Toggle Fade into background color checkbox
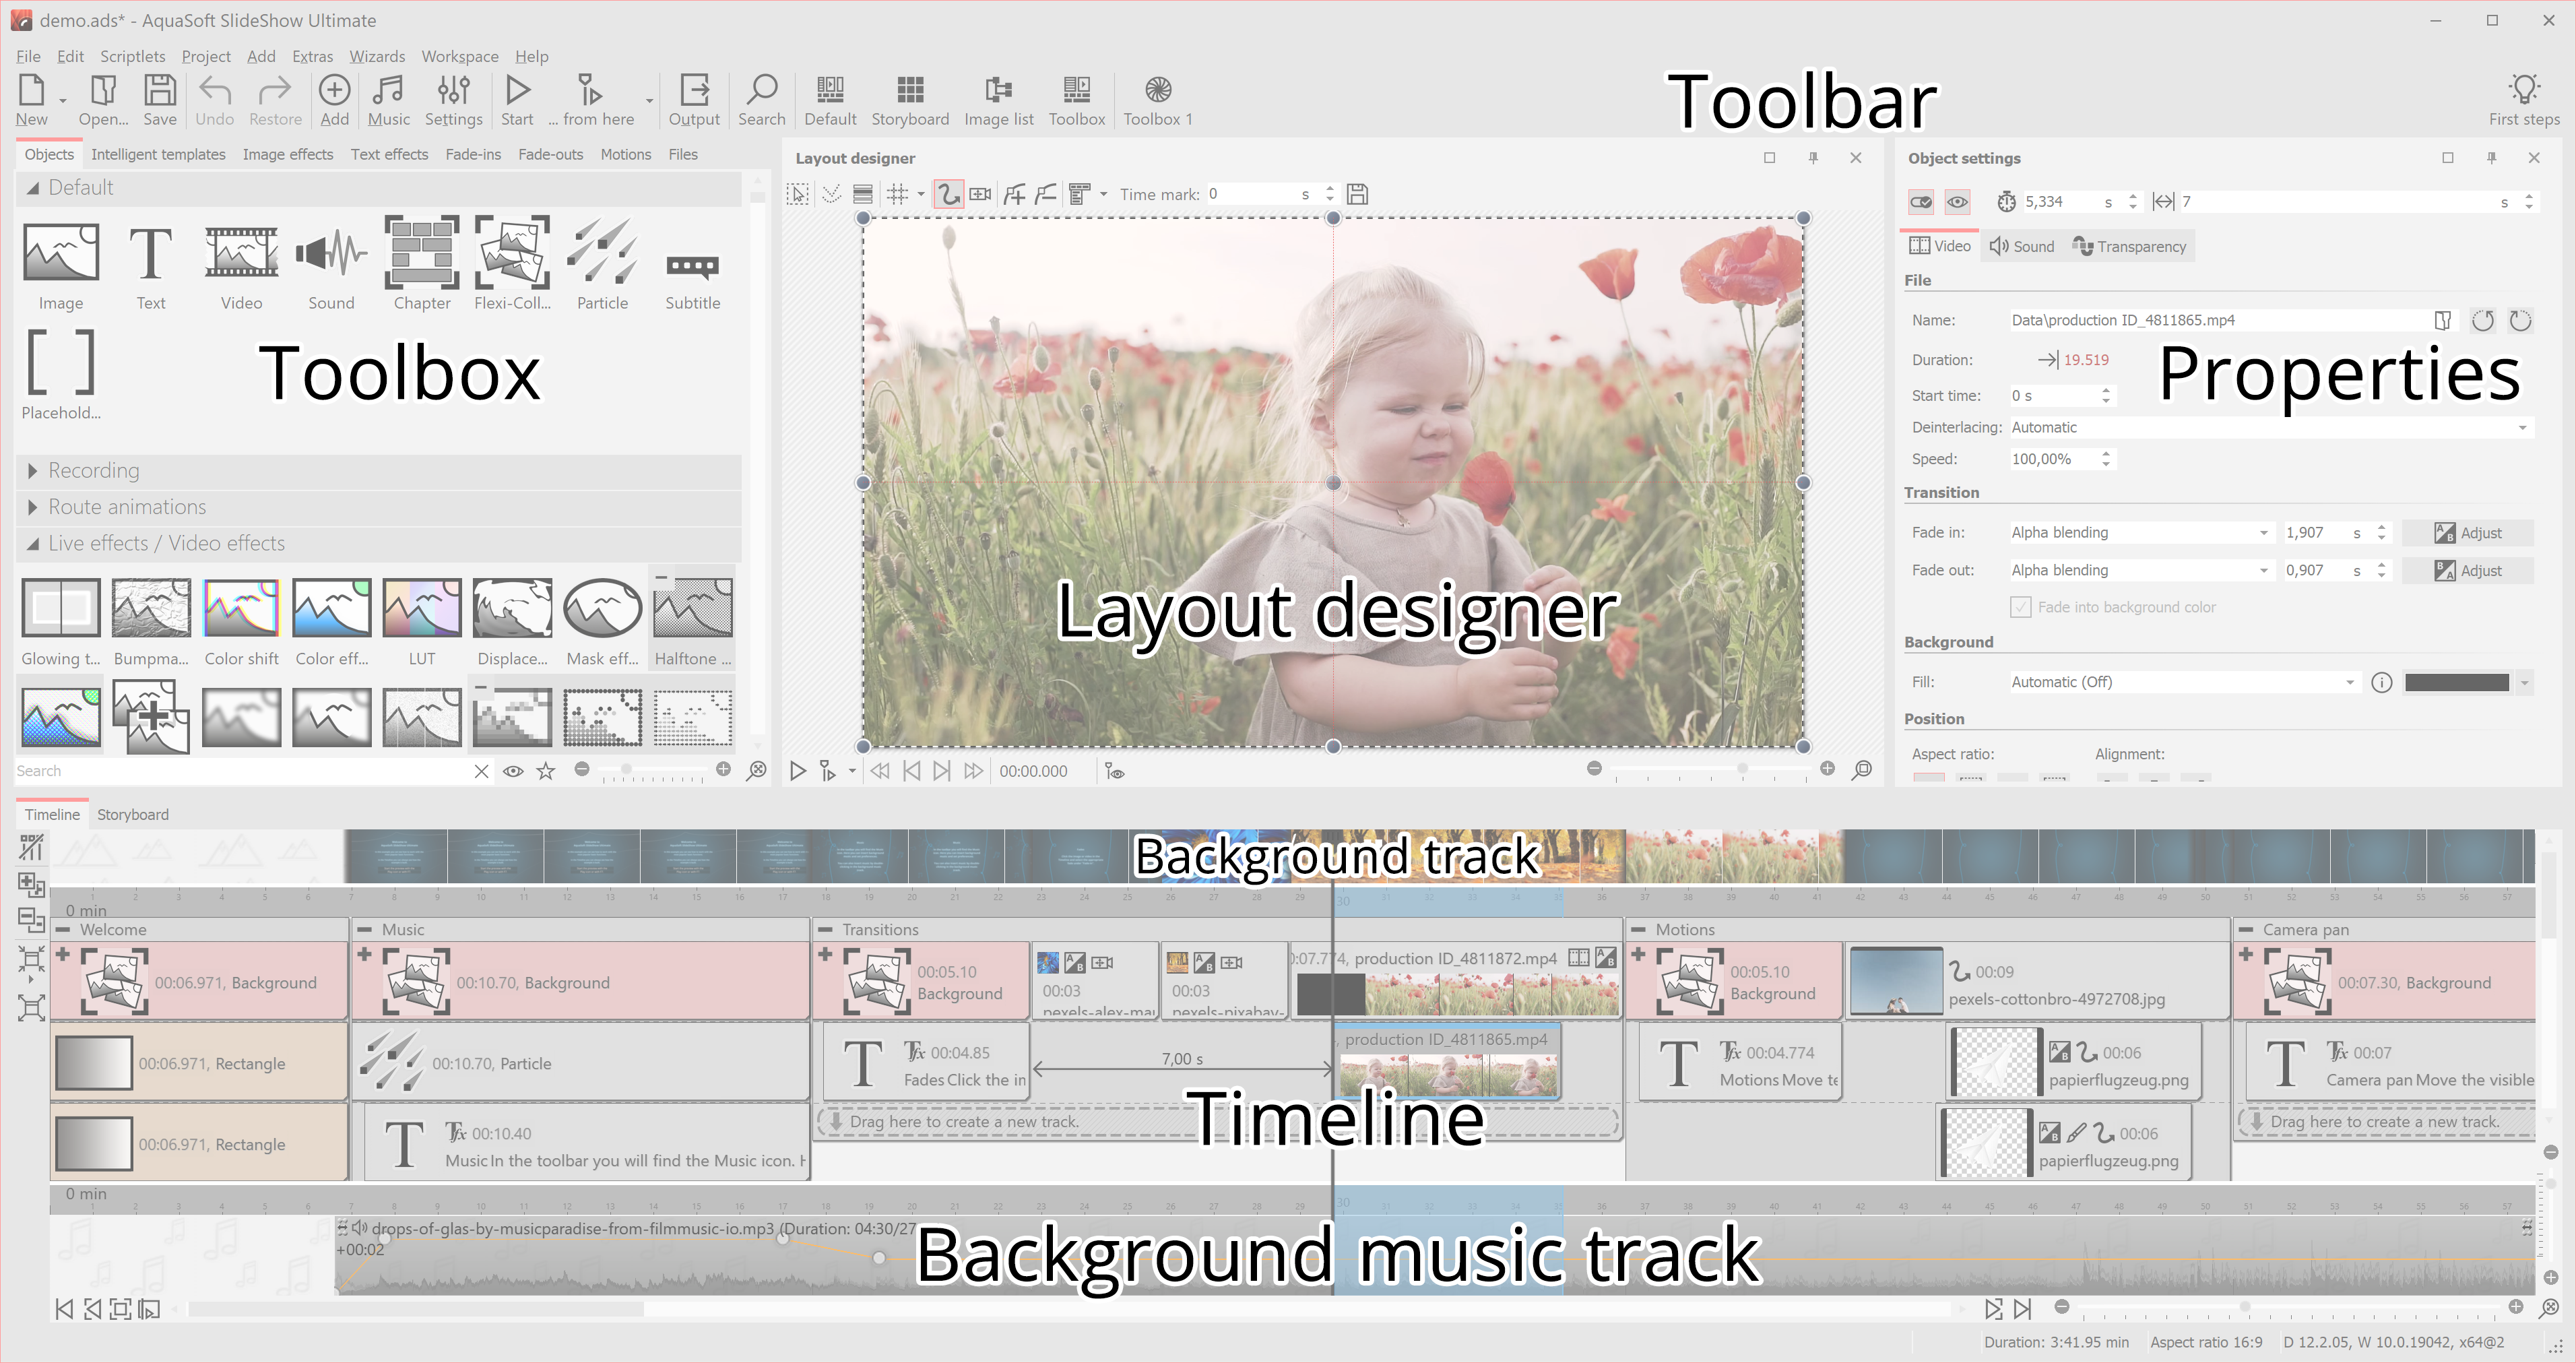This screenshot has width=2576, height=1363. tap(2020, 607)
